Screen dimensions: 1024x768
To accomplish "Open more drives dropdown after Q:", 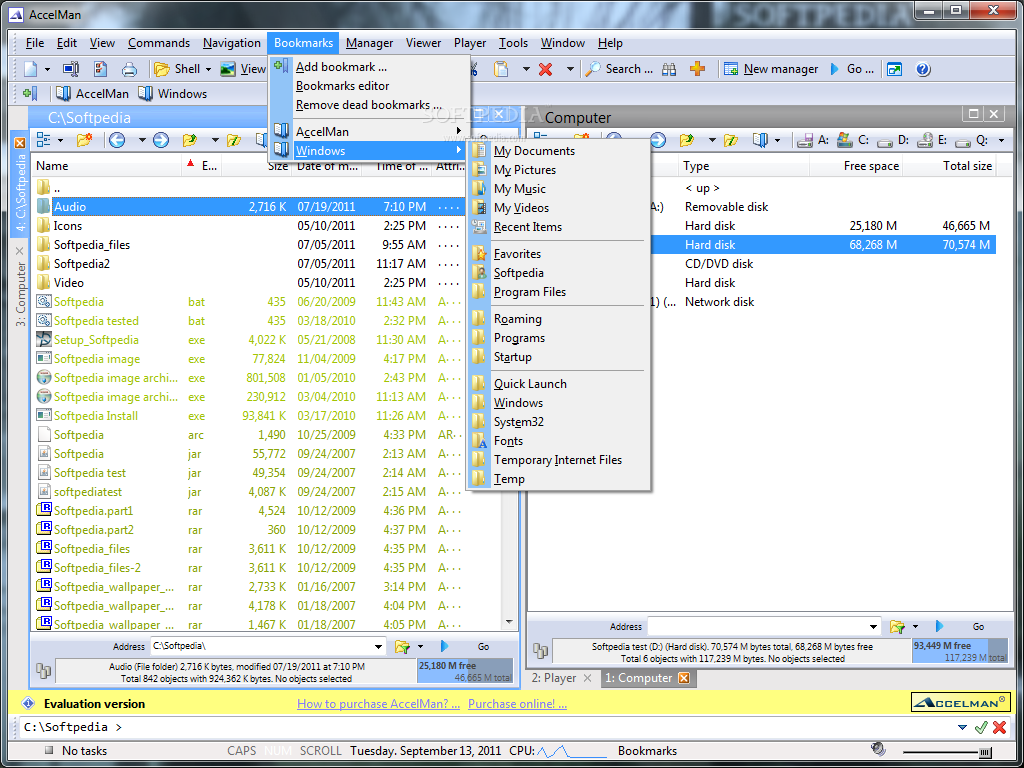I will click(x=1002, y=140).
